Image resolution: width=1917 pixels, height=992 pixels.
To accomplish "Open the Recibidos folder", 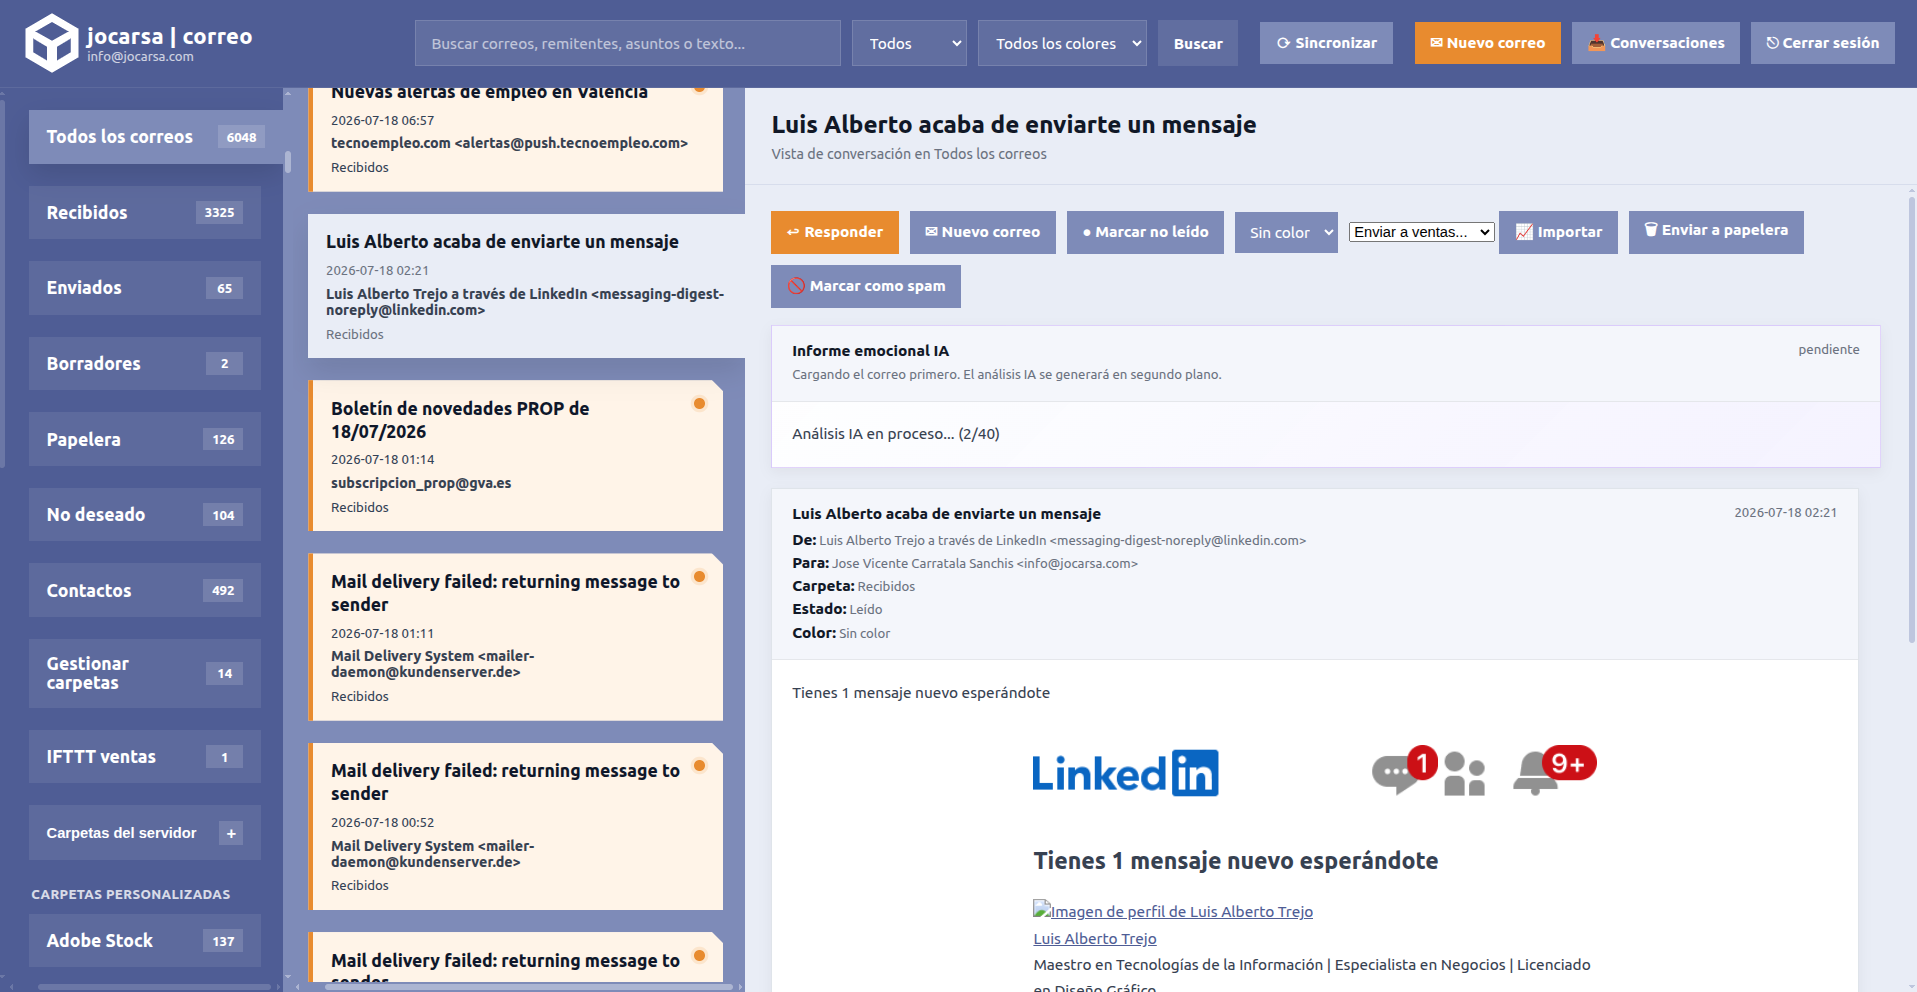I will [x=144, y=212].
